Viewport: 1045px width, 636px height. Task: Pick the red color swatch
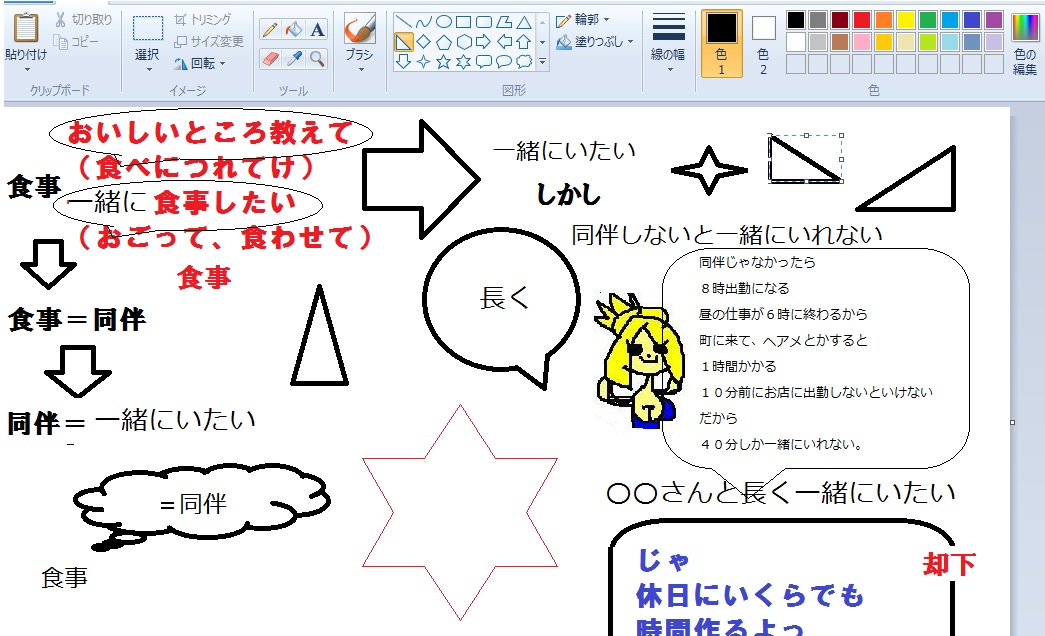point(862,20)
